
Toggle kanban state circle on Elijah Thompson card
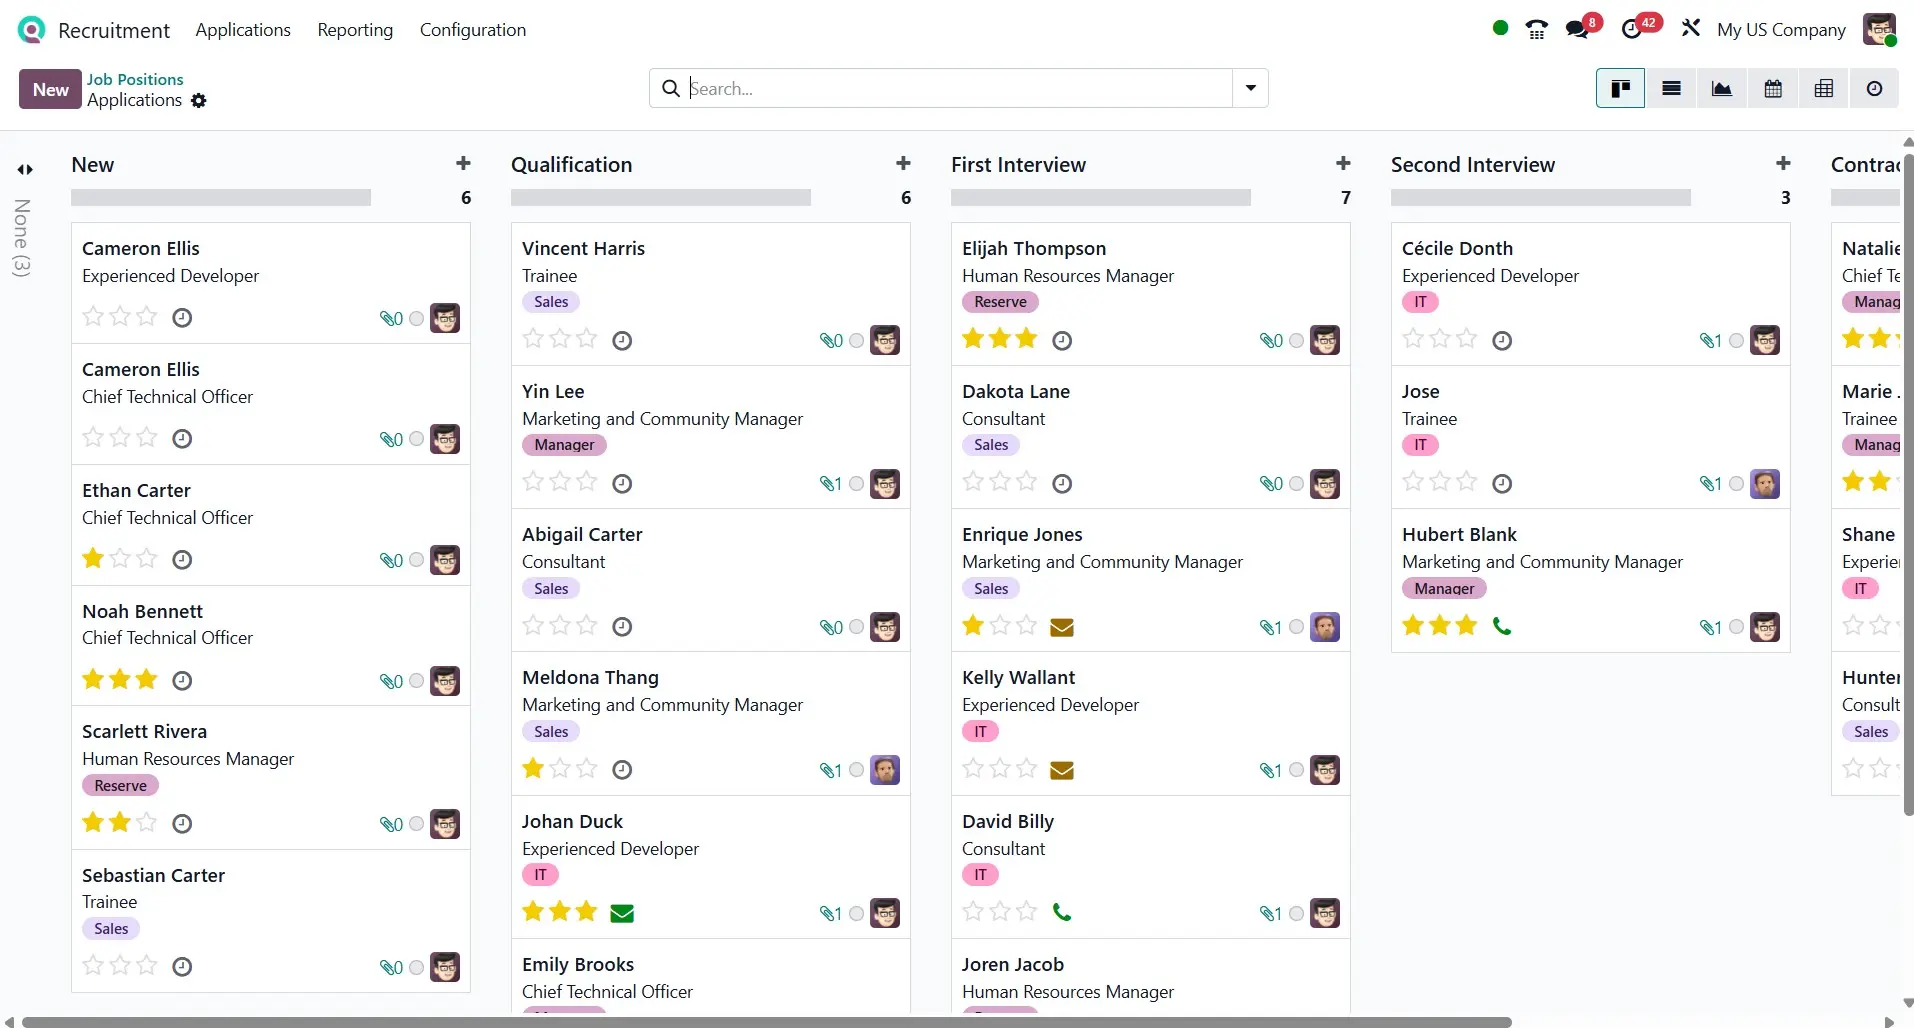tap(1296, 341)
